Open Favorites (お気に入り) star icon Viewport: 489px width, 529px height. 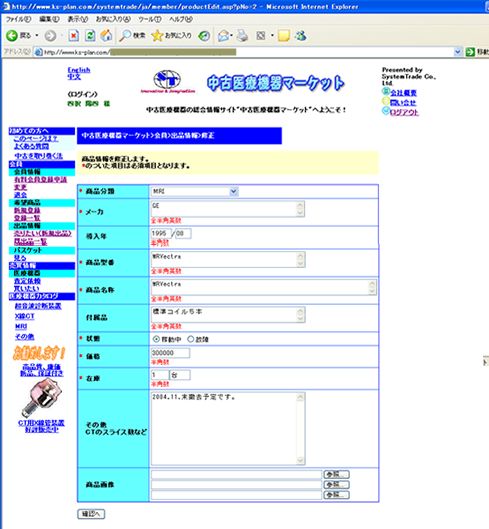[157, 35]
